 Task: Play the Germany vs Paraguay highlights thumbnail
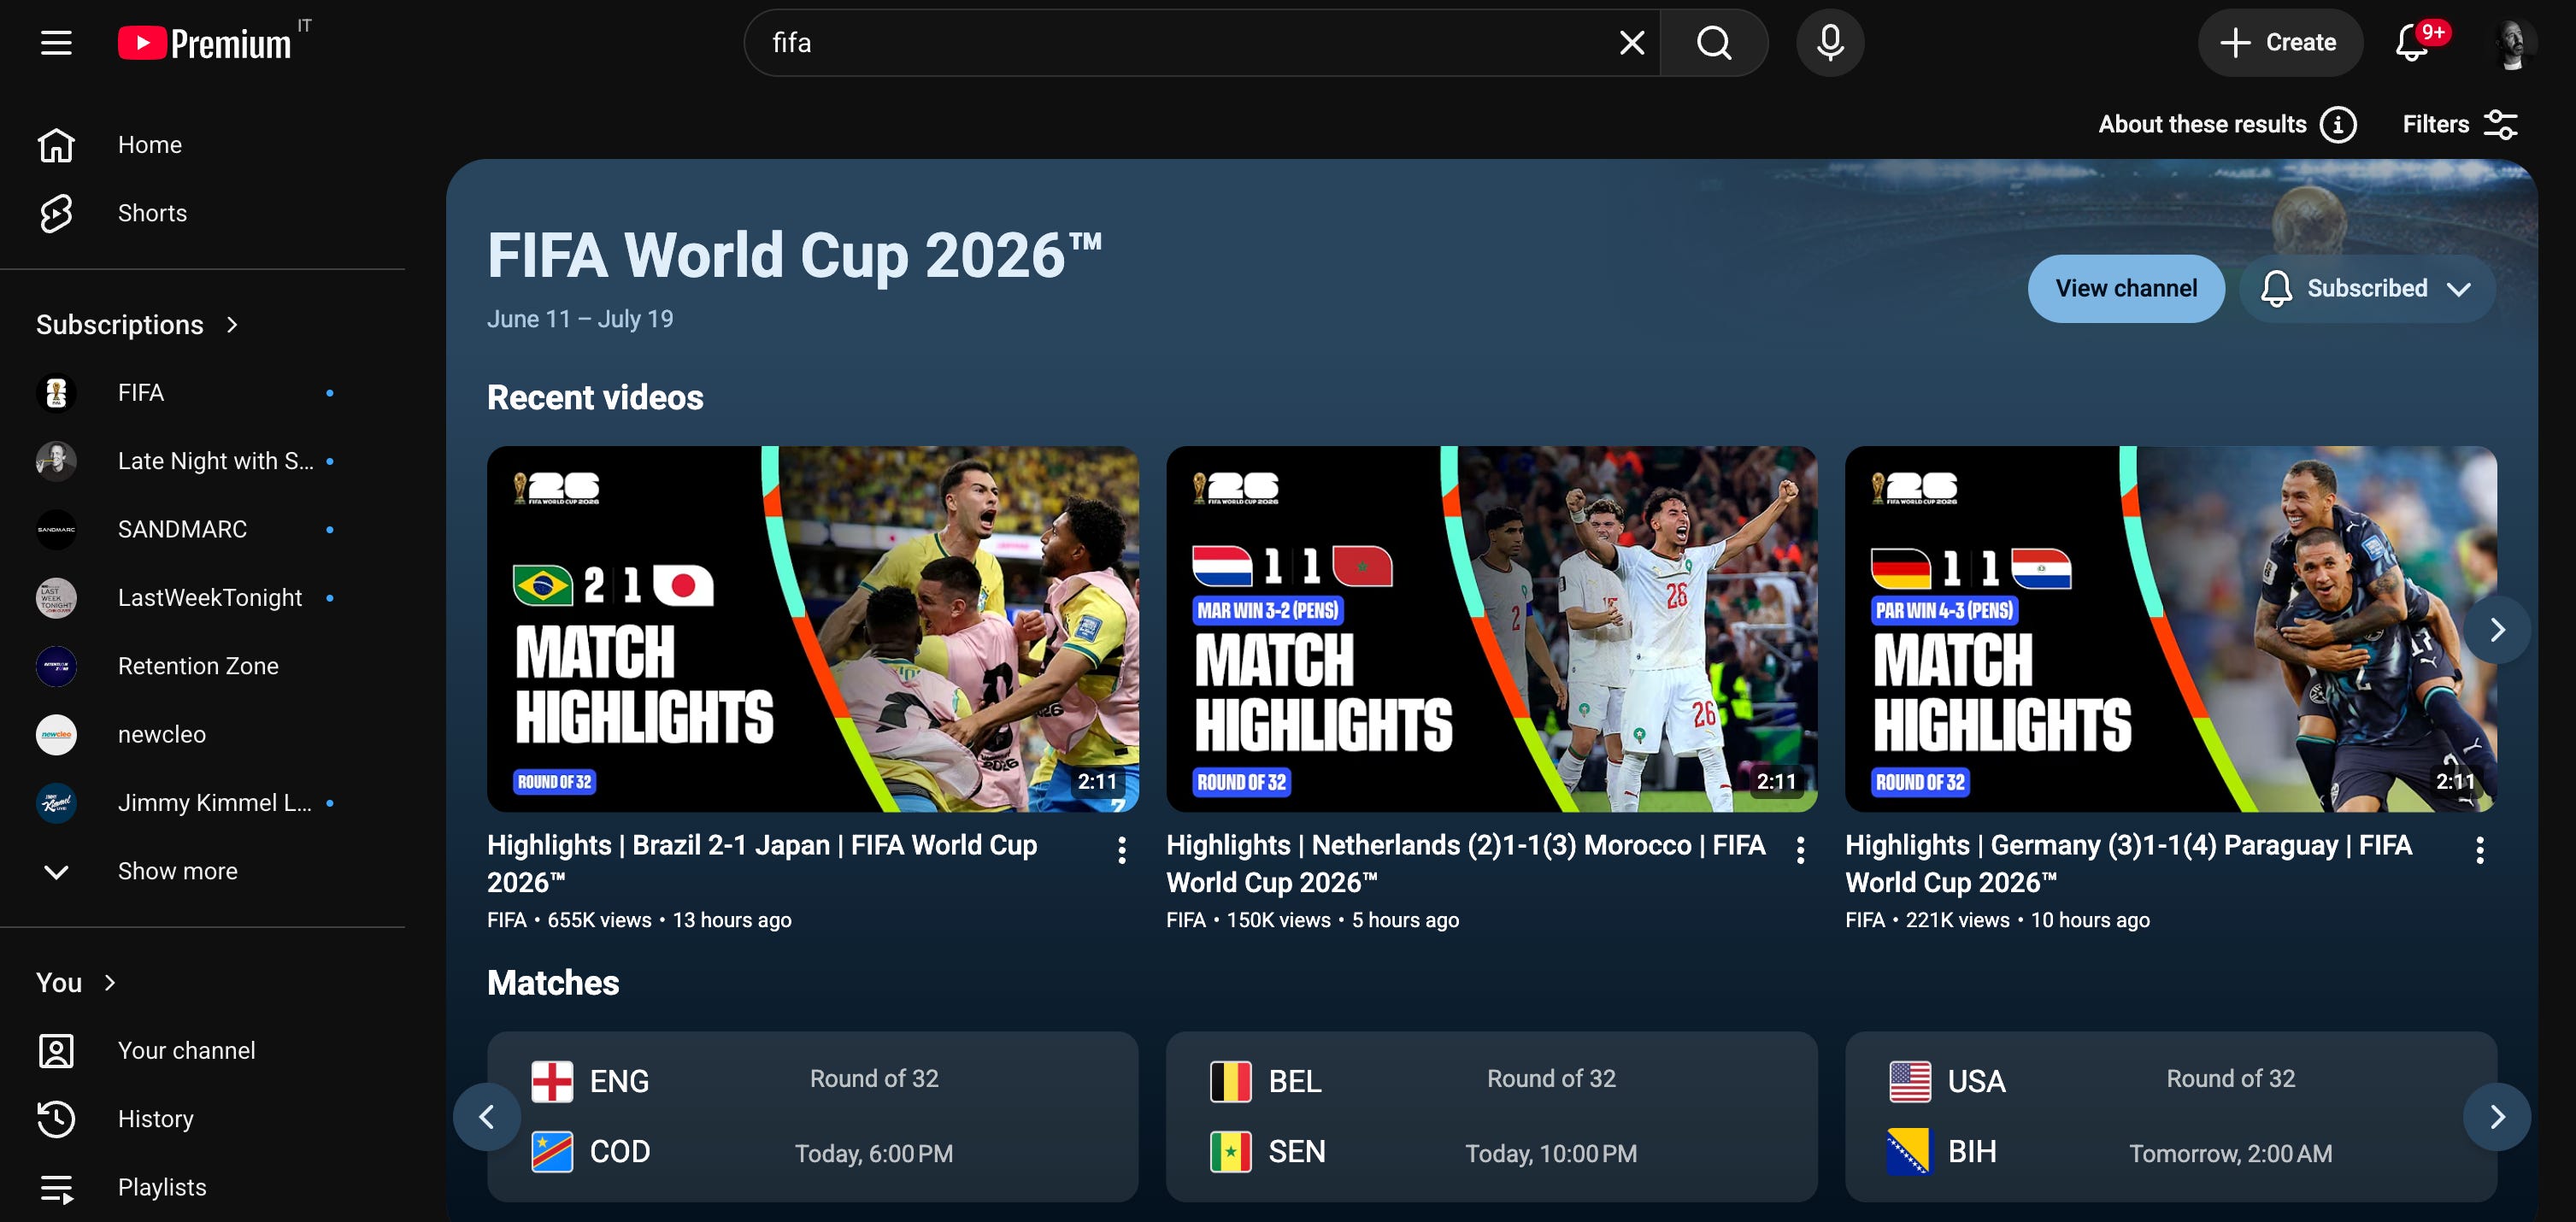click(x=2170, y=629)
